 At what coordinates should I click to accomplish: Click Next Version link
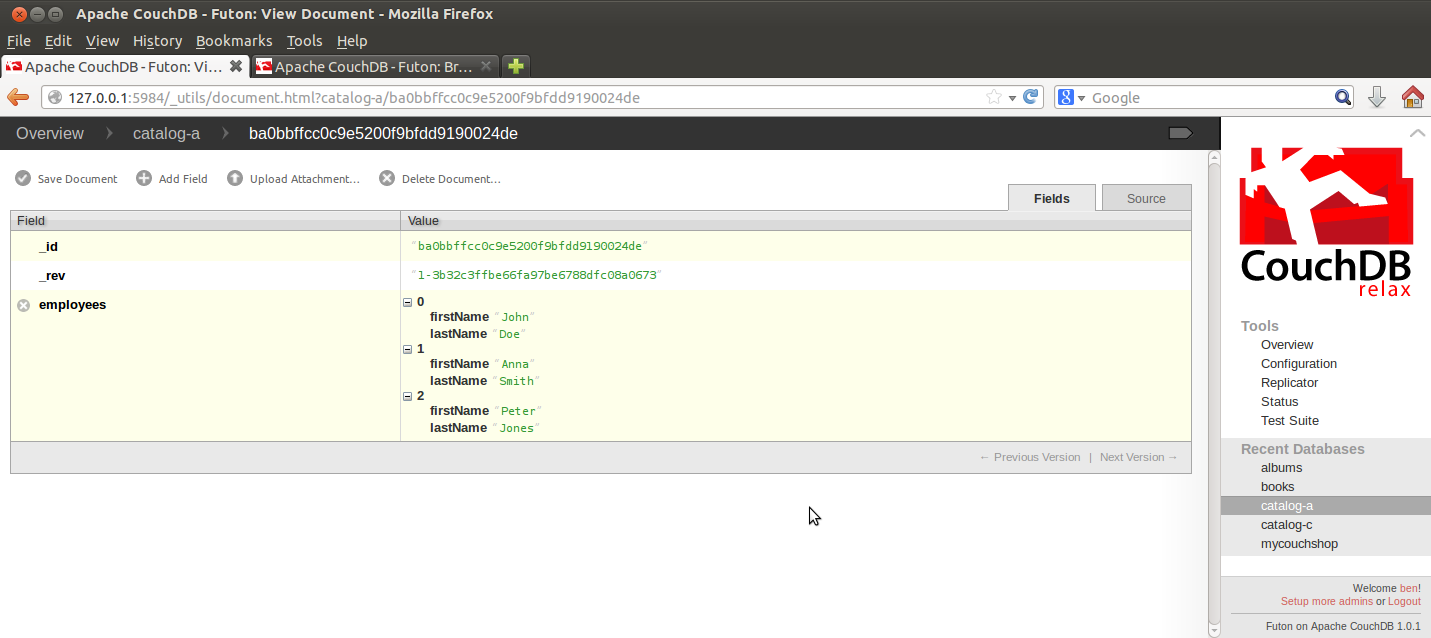tap(1139, 457)
